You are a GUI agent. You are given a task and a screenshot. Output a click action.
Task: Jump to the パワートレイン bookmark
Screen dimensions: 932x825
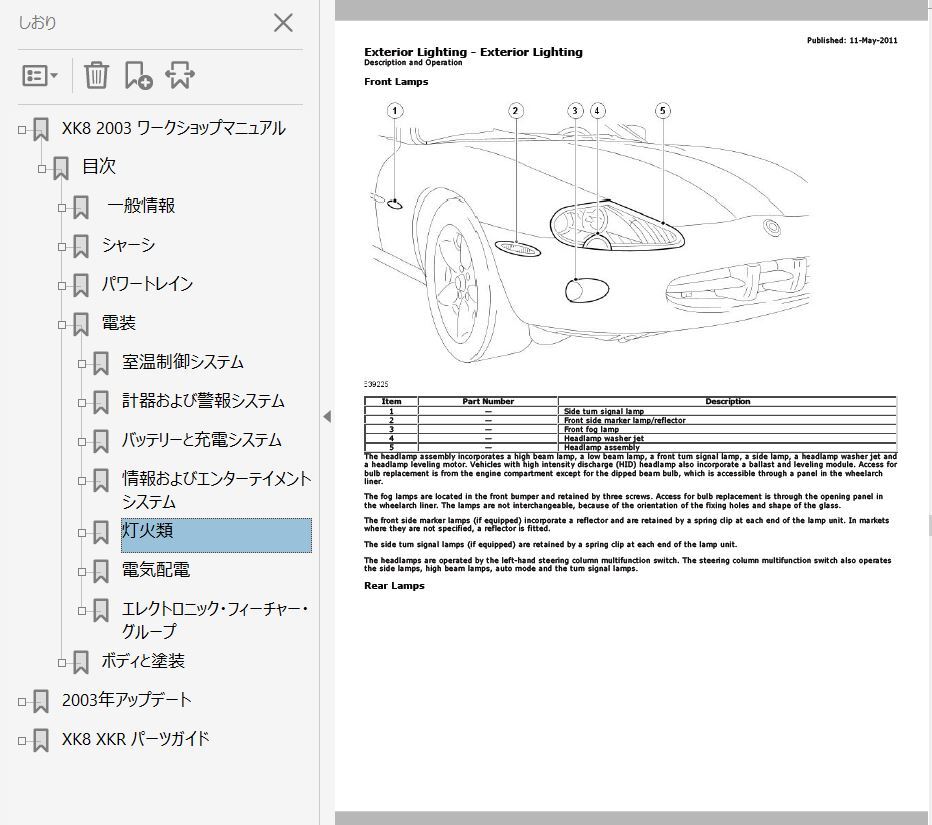pyautogui.click(x=147, y=284)
